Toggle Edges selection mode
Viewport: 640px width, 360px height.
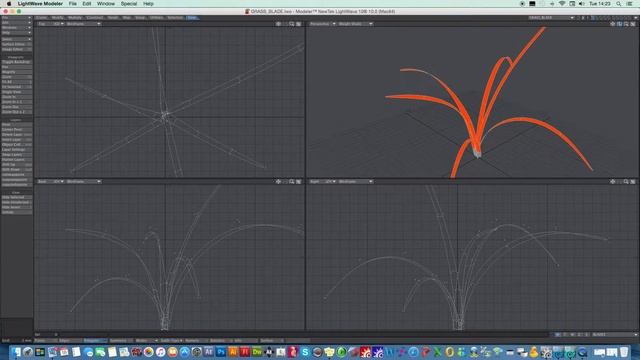(x=70, y=340)
